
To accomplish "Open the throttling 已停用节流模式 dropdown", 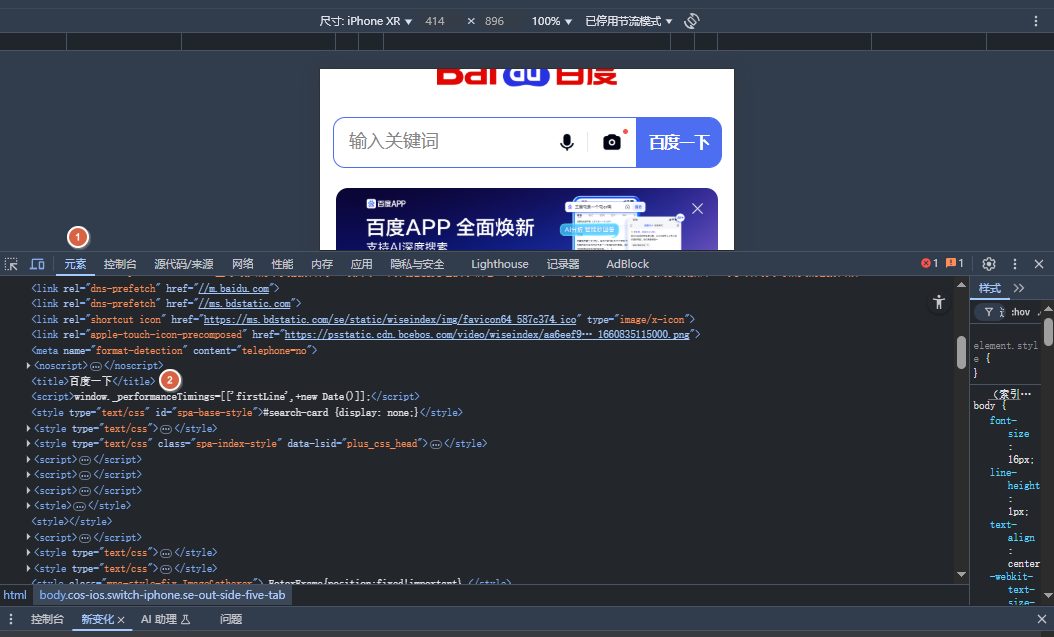I will pos(629,22).
